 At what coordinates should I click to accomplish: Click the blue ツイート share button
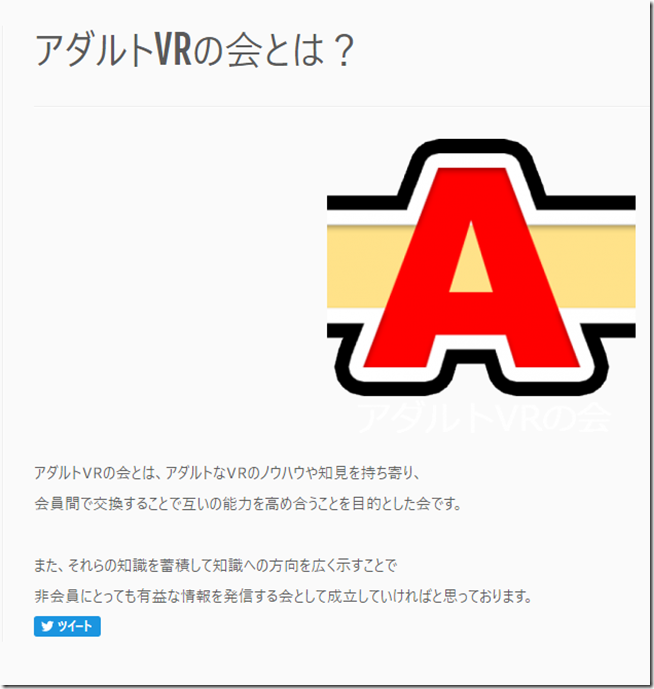[x=67, y=626]
